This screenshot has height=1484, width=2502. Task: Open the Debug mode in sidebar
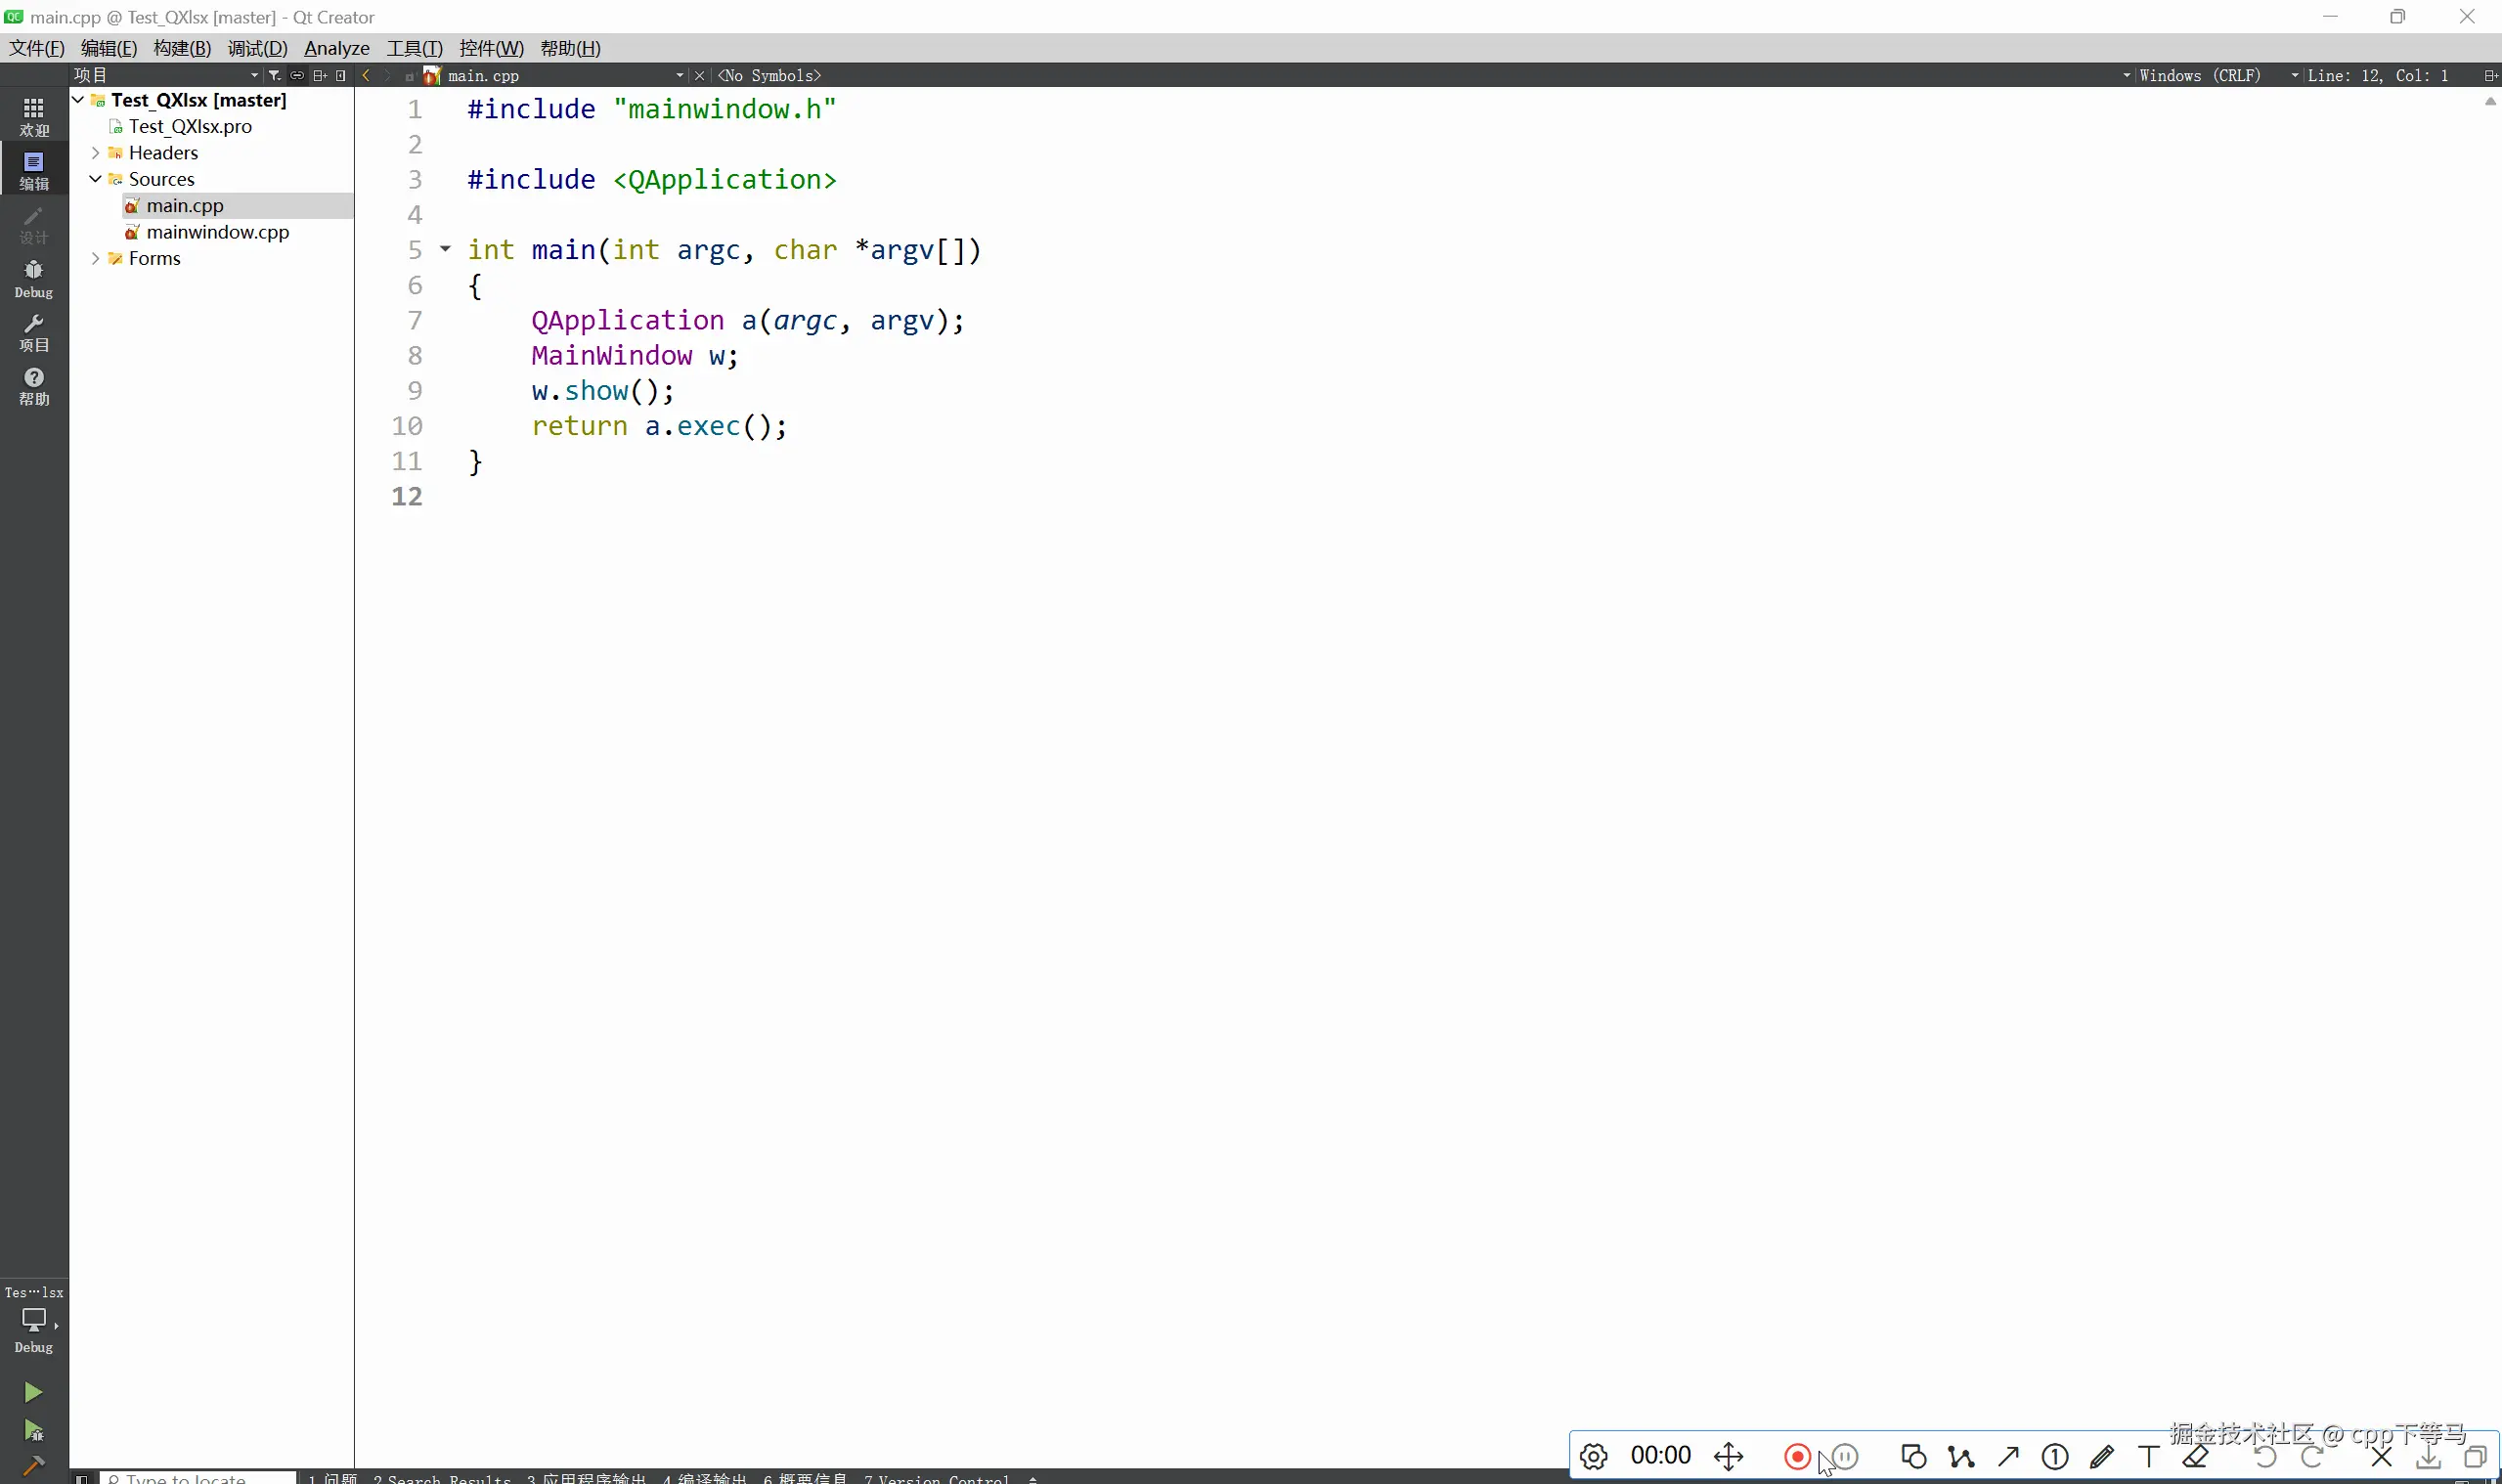(x=33, y=277)
